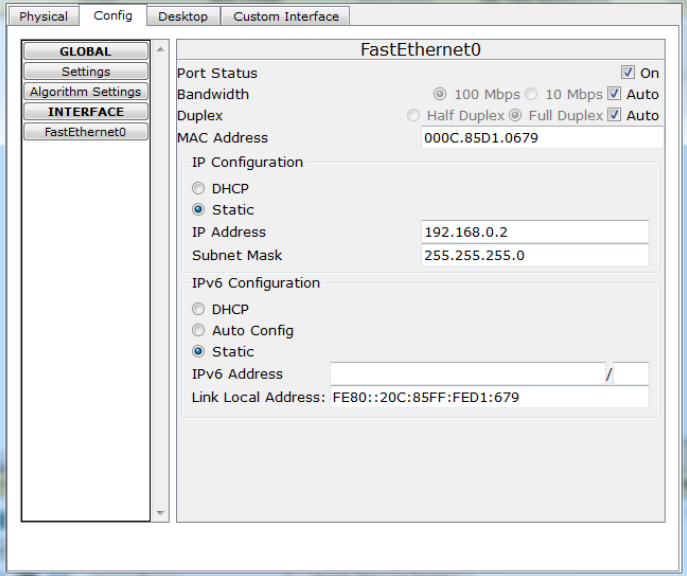
Task: Click the Link Local Address field
Action: click(x=489, y=397)
